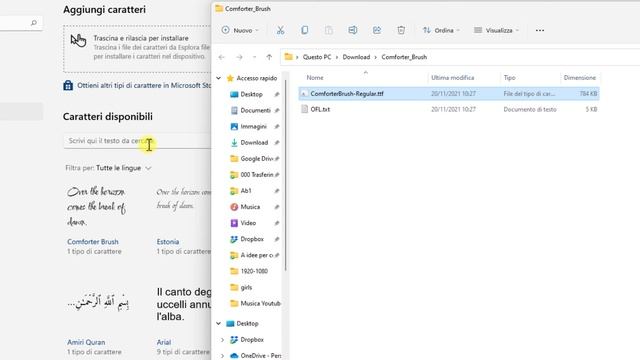The width and height of the screenshot is (640, 360).
Task: Click Questo PC in the address breadcrumb
Action: click(317, 57)
